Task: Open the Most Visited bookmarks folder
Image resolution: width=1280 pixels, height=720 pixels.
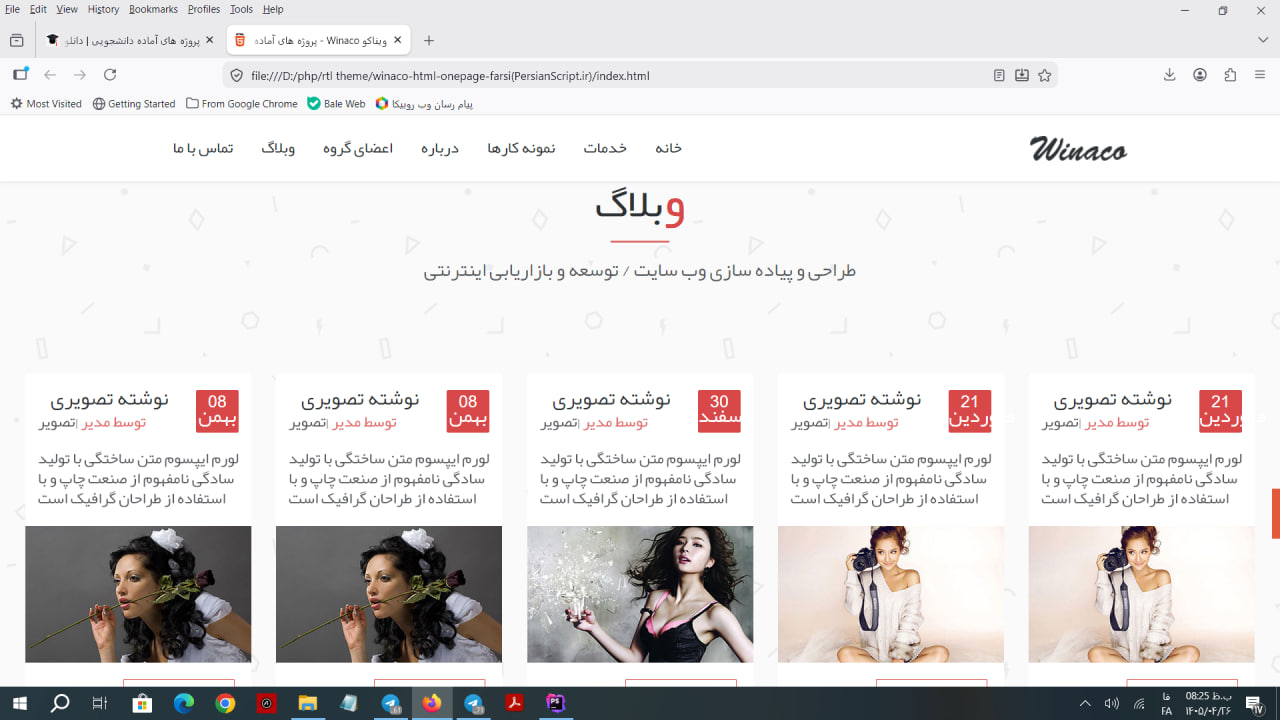Action: tap(46, 104)
